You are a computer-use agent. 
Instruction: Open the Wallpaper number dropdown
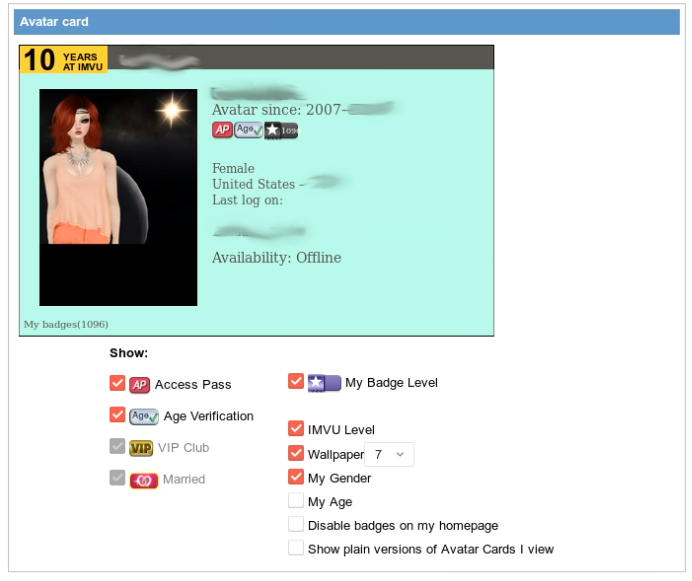point(389,454)
